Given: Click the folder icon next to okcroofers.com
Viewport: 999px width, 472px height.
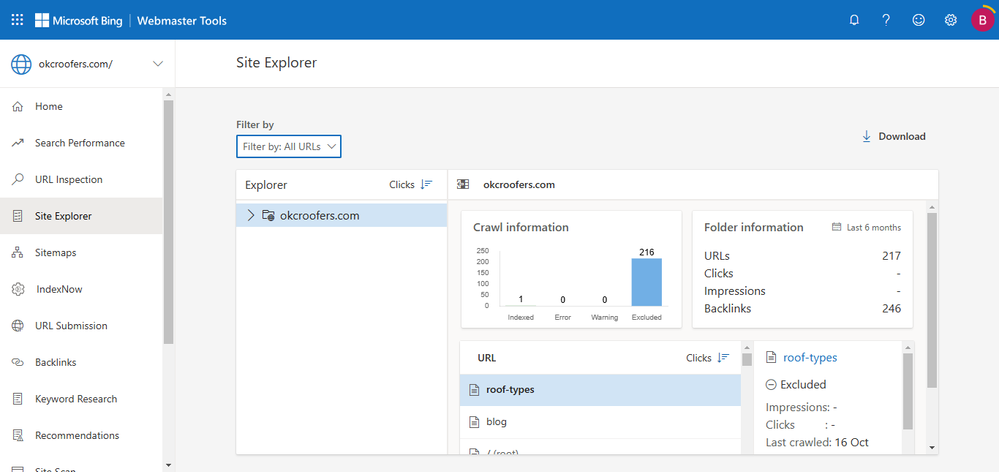Looking at the screenshot, I should (x=268, y=216).
